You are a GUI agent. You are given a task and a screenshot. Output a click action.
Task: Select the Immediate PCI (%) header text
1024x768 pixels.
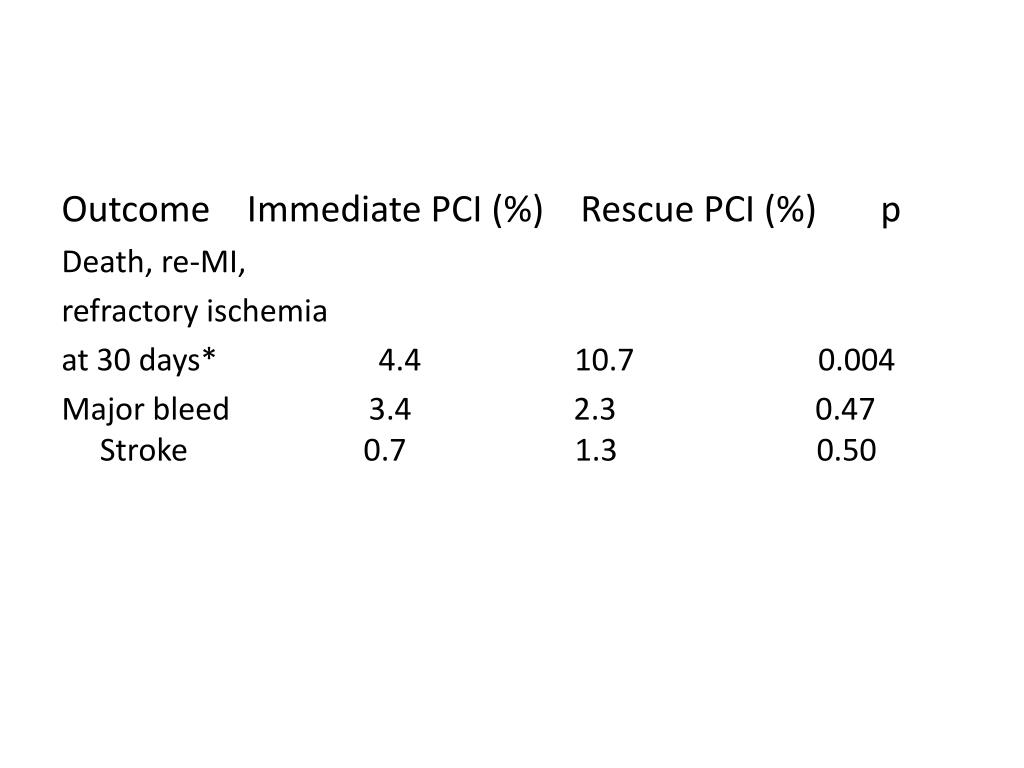tap(395, 210)
